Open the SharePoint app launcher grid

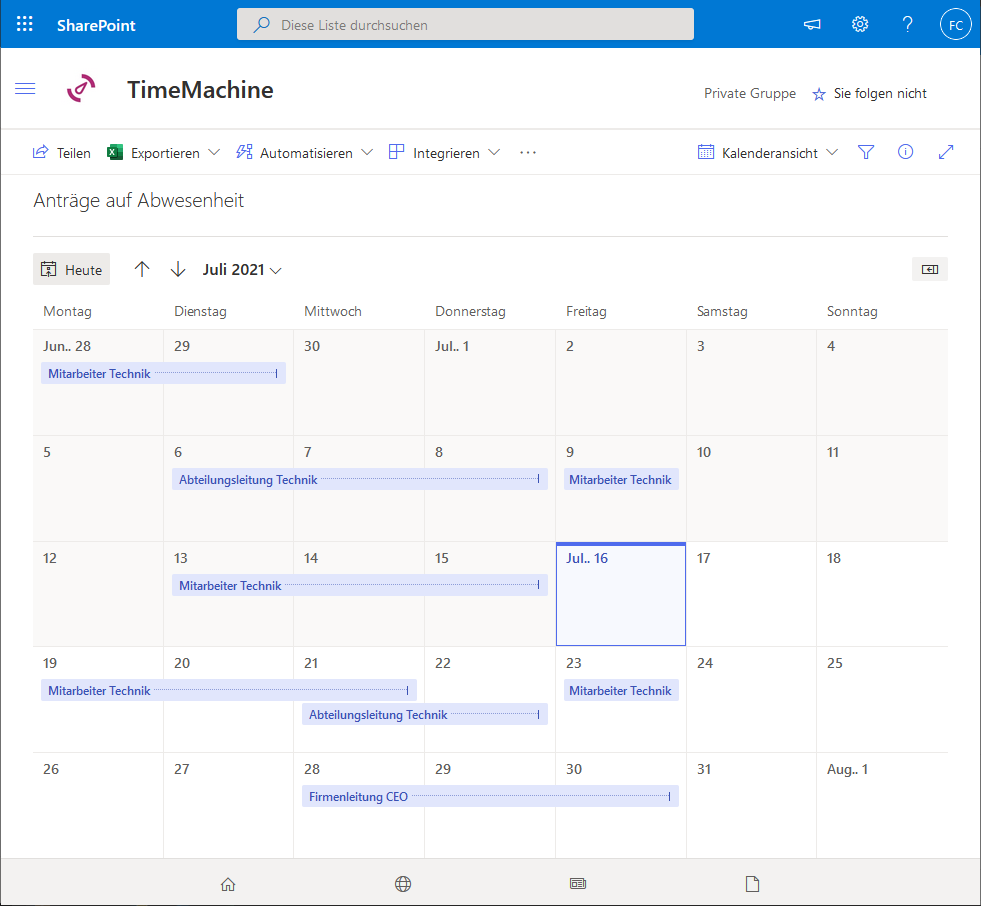(25, 24)
